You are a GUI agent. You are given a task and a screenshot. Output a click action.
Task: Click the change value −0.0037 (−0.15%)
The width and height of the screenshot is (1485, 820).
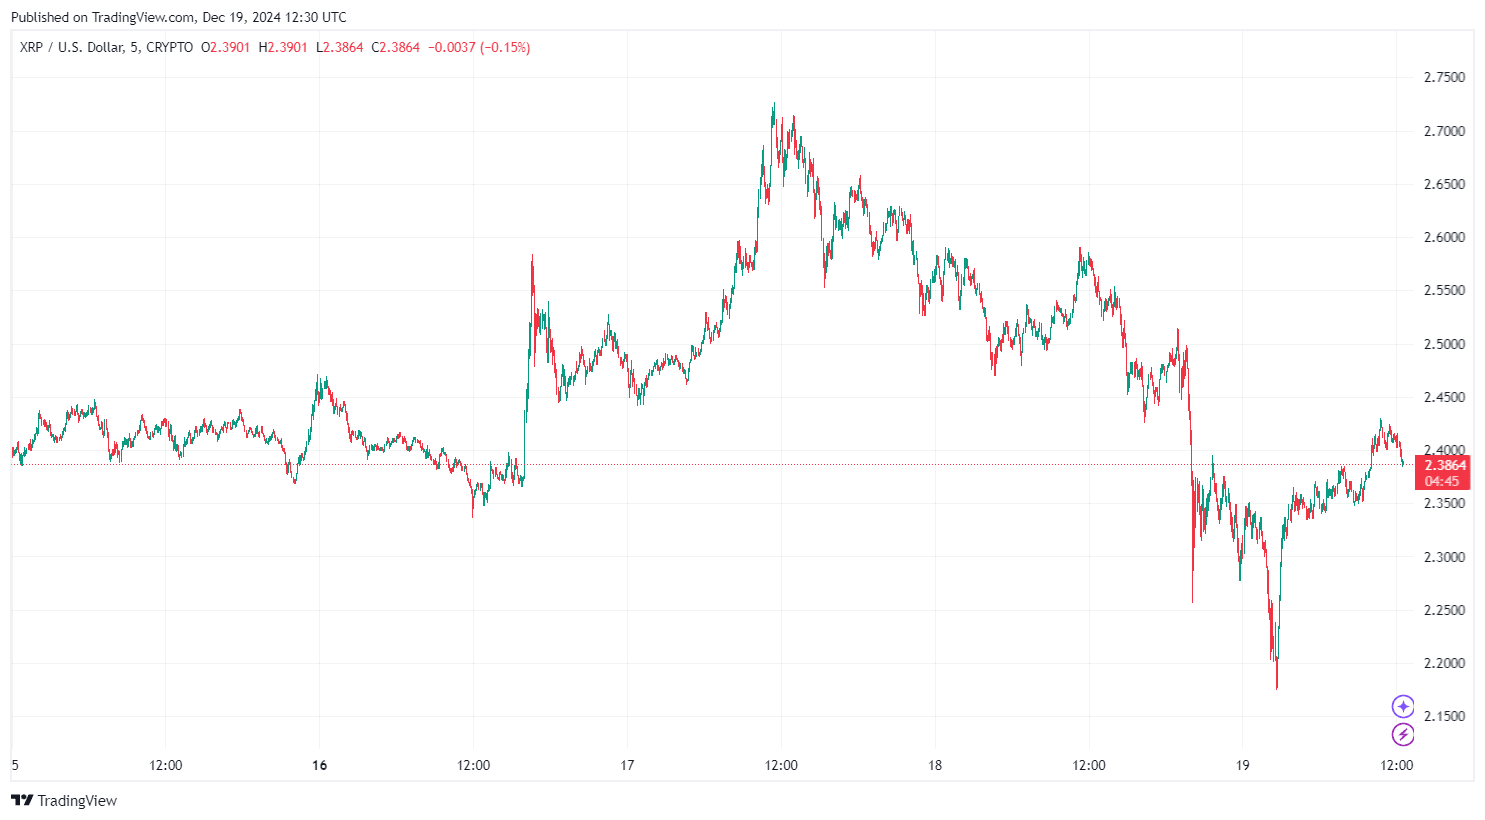click(x=479, y=47)
